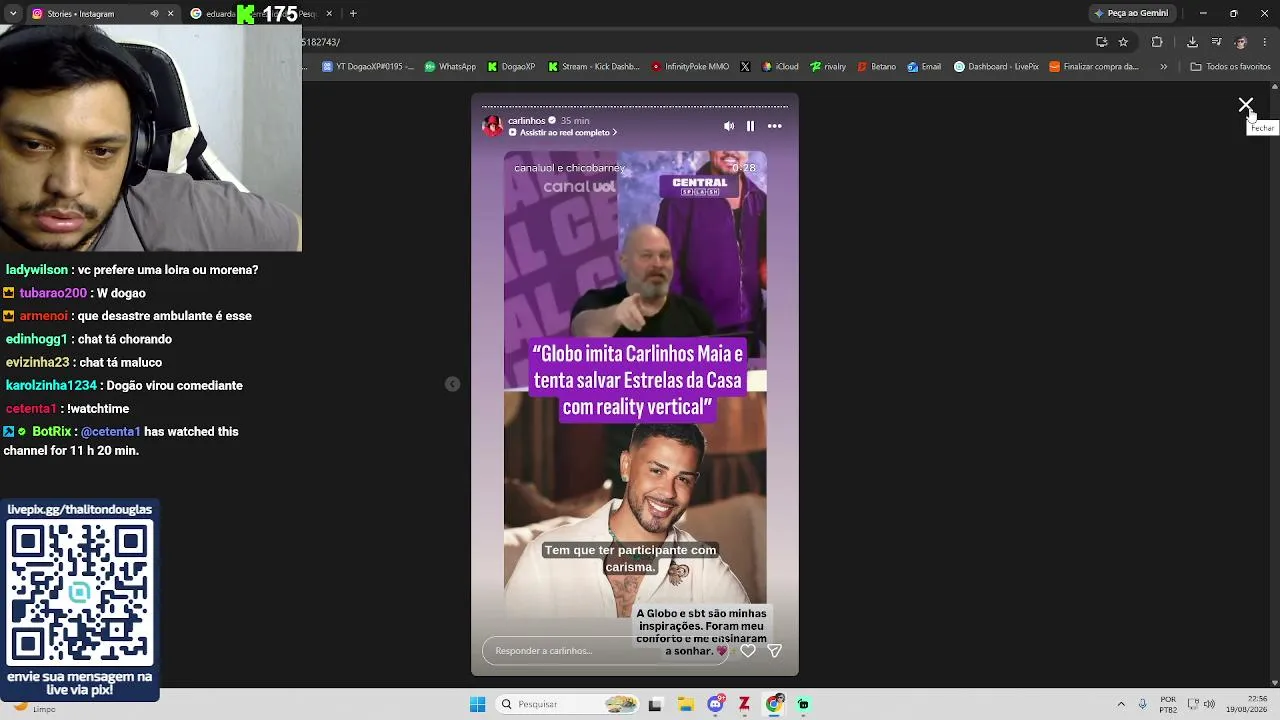Mute audio on the Instagram tab
The height and width of the screenshot is (720, 1280).
point(154,14)
